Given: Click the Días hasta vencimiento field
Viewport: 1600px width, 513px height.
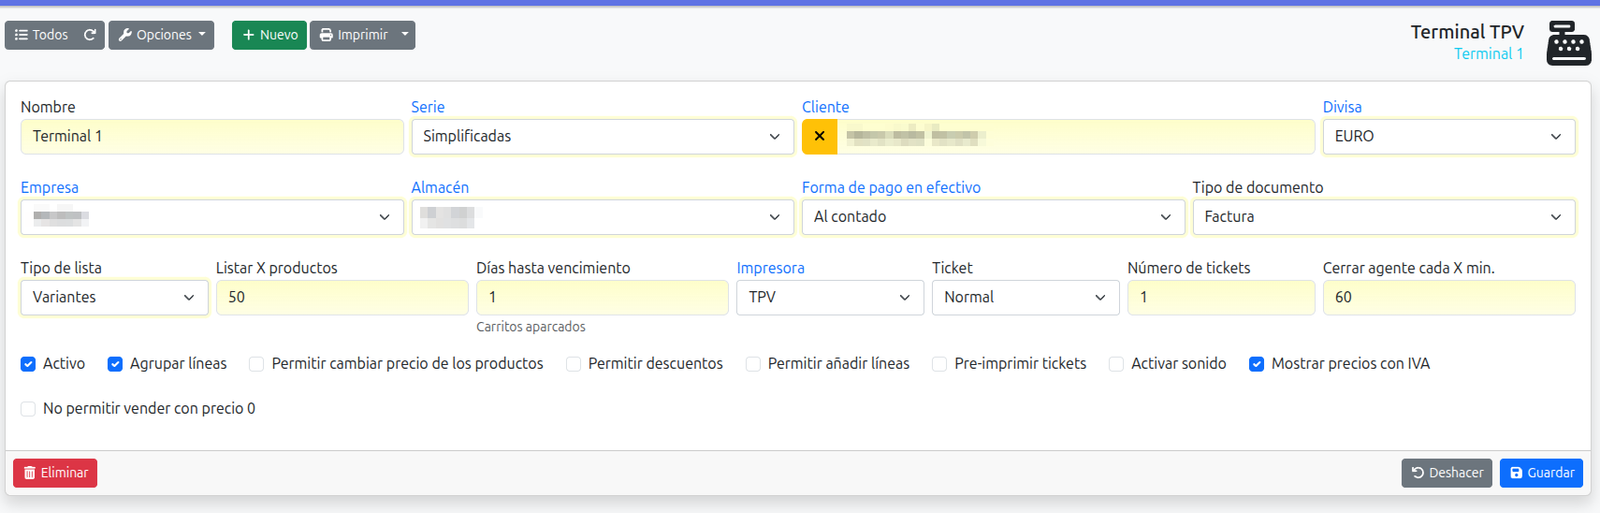Looking at the screenshot, I should click(602, 298).
